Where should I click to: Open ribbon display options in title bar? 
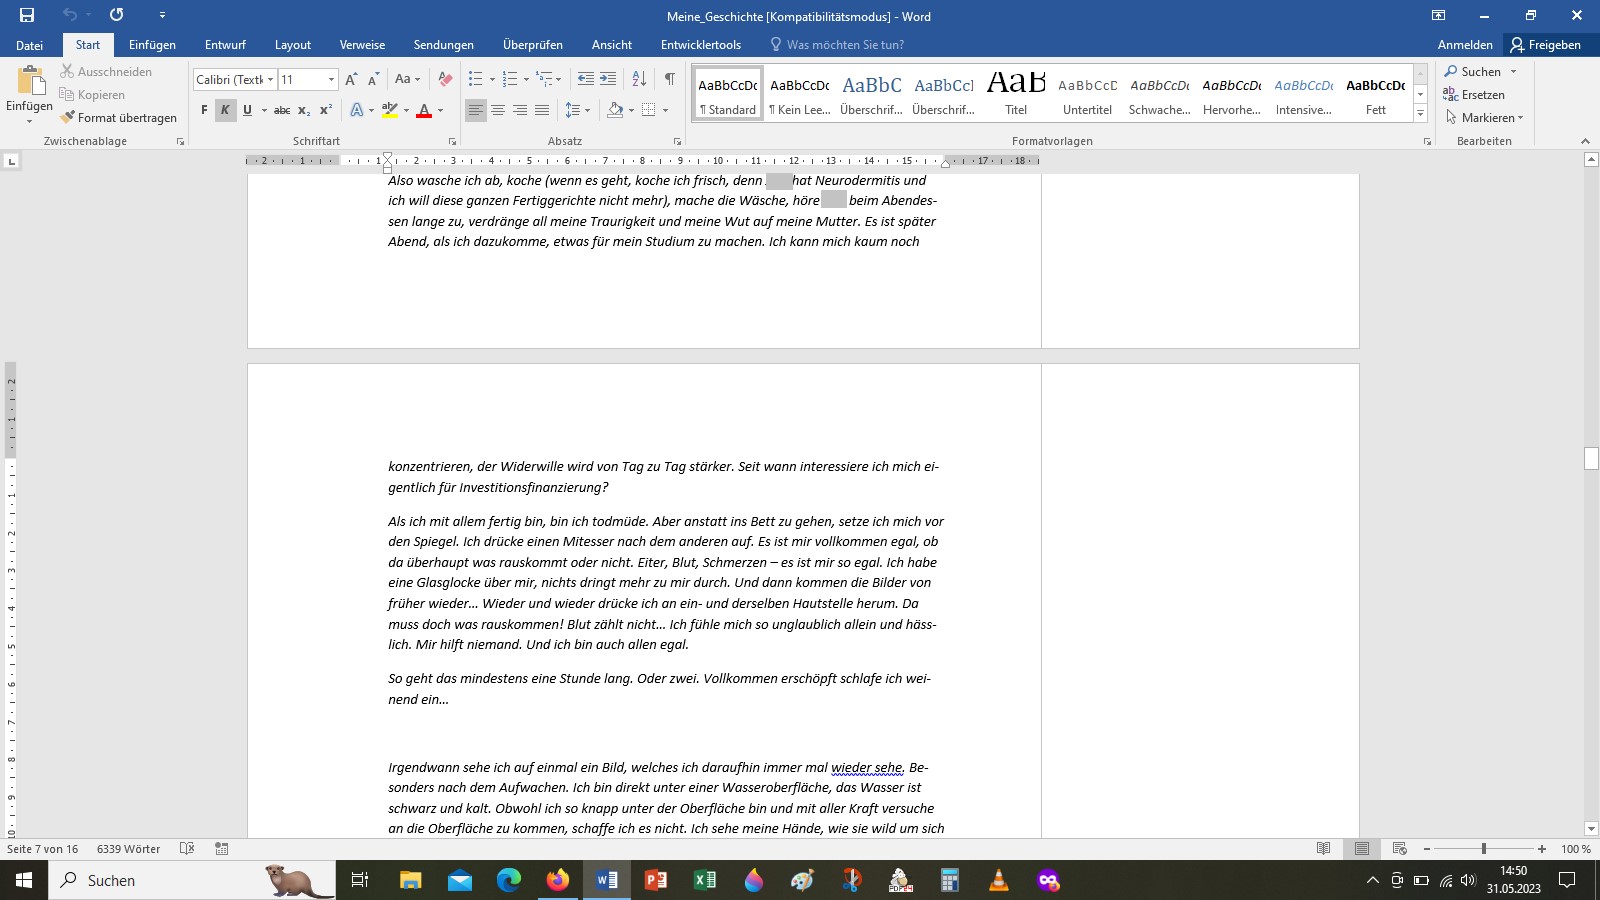(1438, 15)
